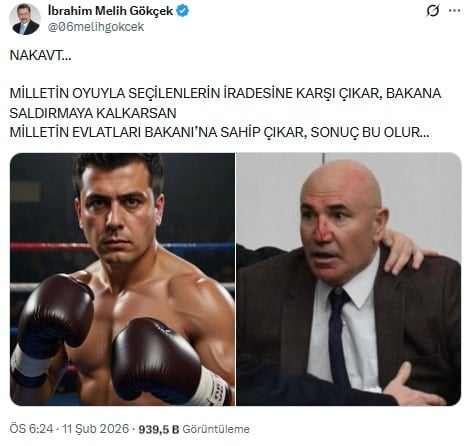471x446 pixels.
Task: Open the Grok icon beside the tweet
Action: point(433,11)
